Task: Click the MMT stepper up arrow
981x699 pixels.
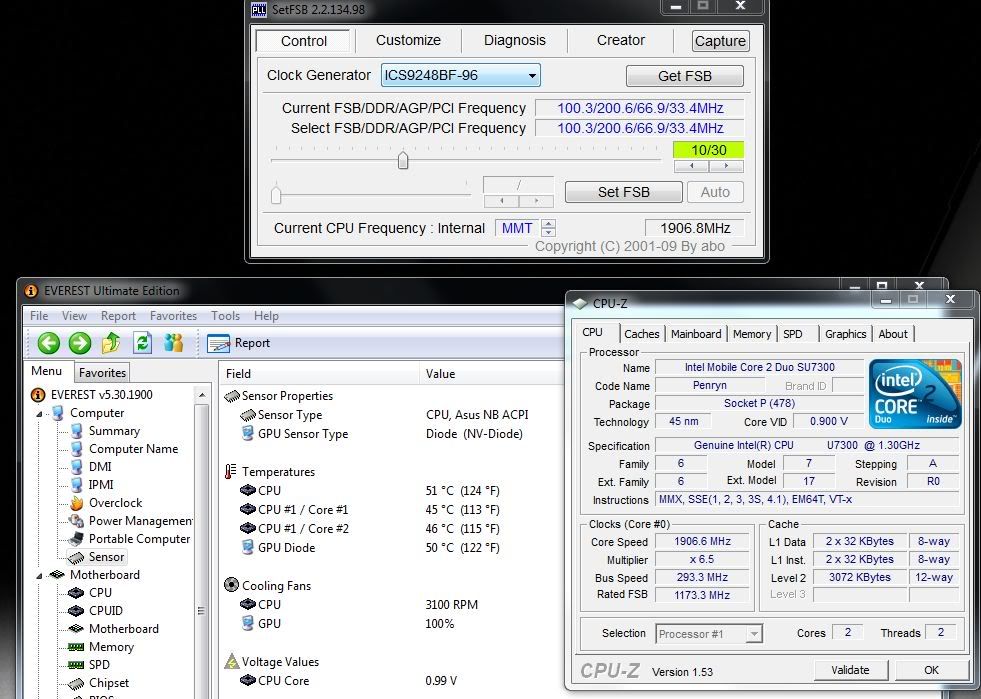Action: pyautogui.click(x=548, y=223)
